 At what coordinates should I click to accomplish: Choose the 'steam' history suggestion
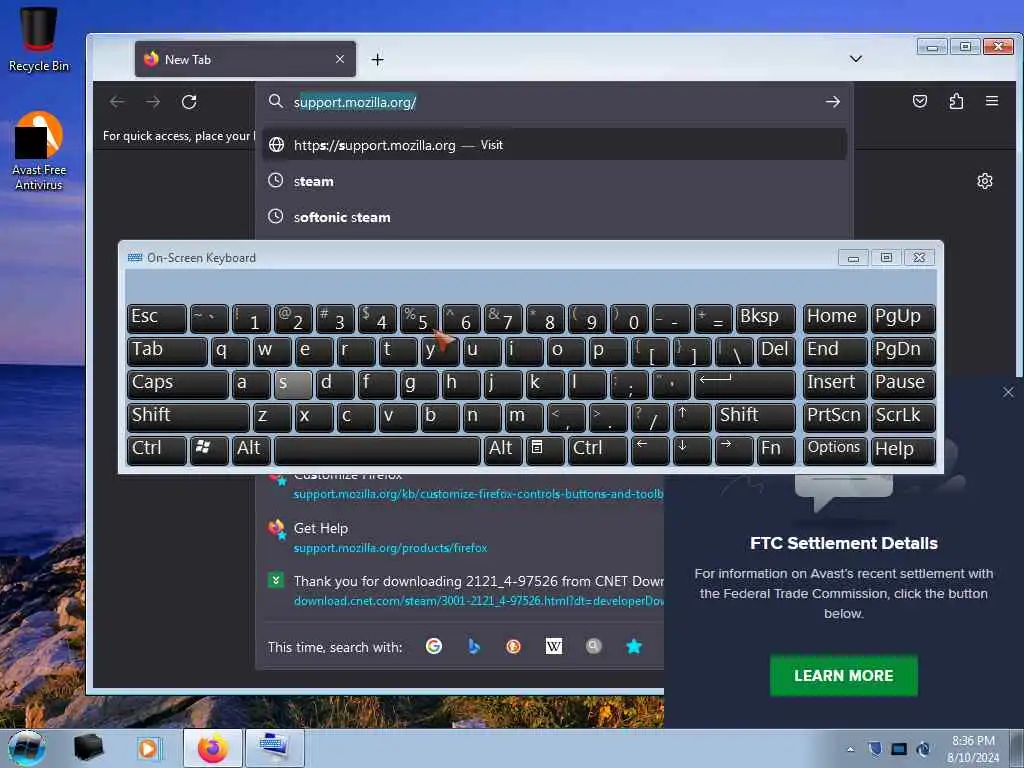pyautogui.click(x=554, y=181)
